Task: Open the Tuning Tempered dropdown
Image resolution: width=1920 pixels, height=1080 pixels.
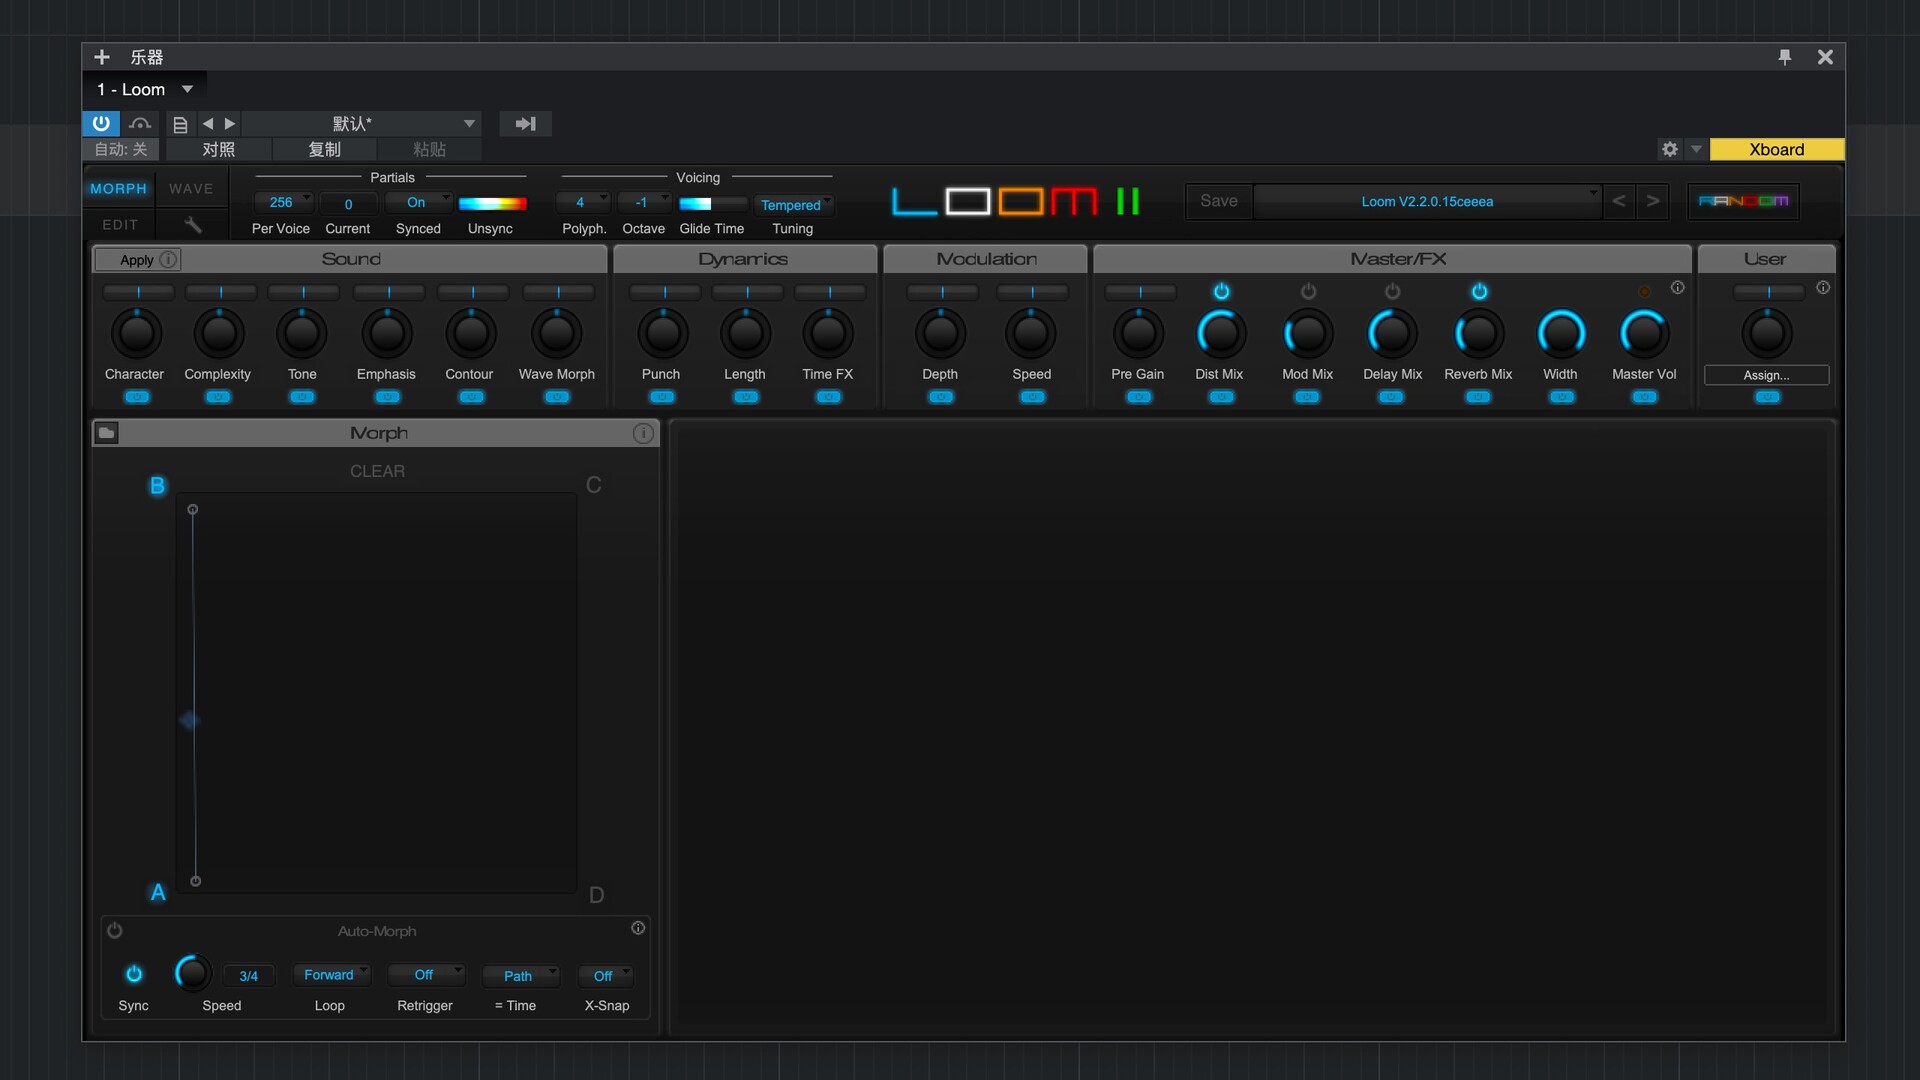Action: click(x=794, y=204)
